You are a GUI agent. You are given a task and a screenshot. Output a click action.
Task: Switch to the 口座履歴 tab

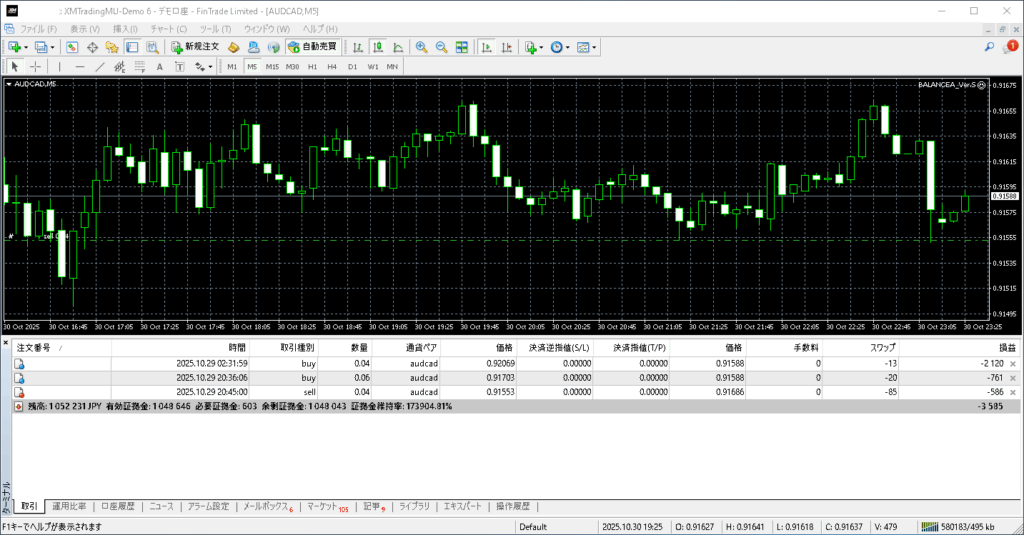point(119,506)
